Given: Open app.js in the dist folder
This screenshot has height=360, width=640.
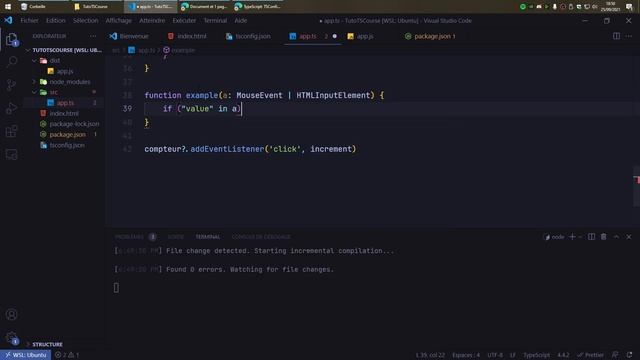Looking at the screenshot, I should point(64,71).
